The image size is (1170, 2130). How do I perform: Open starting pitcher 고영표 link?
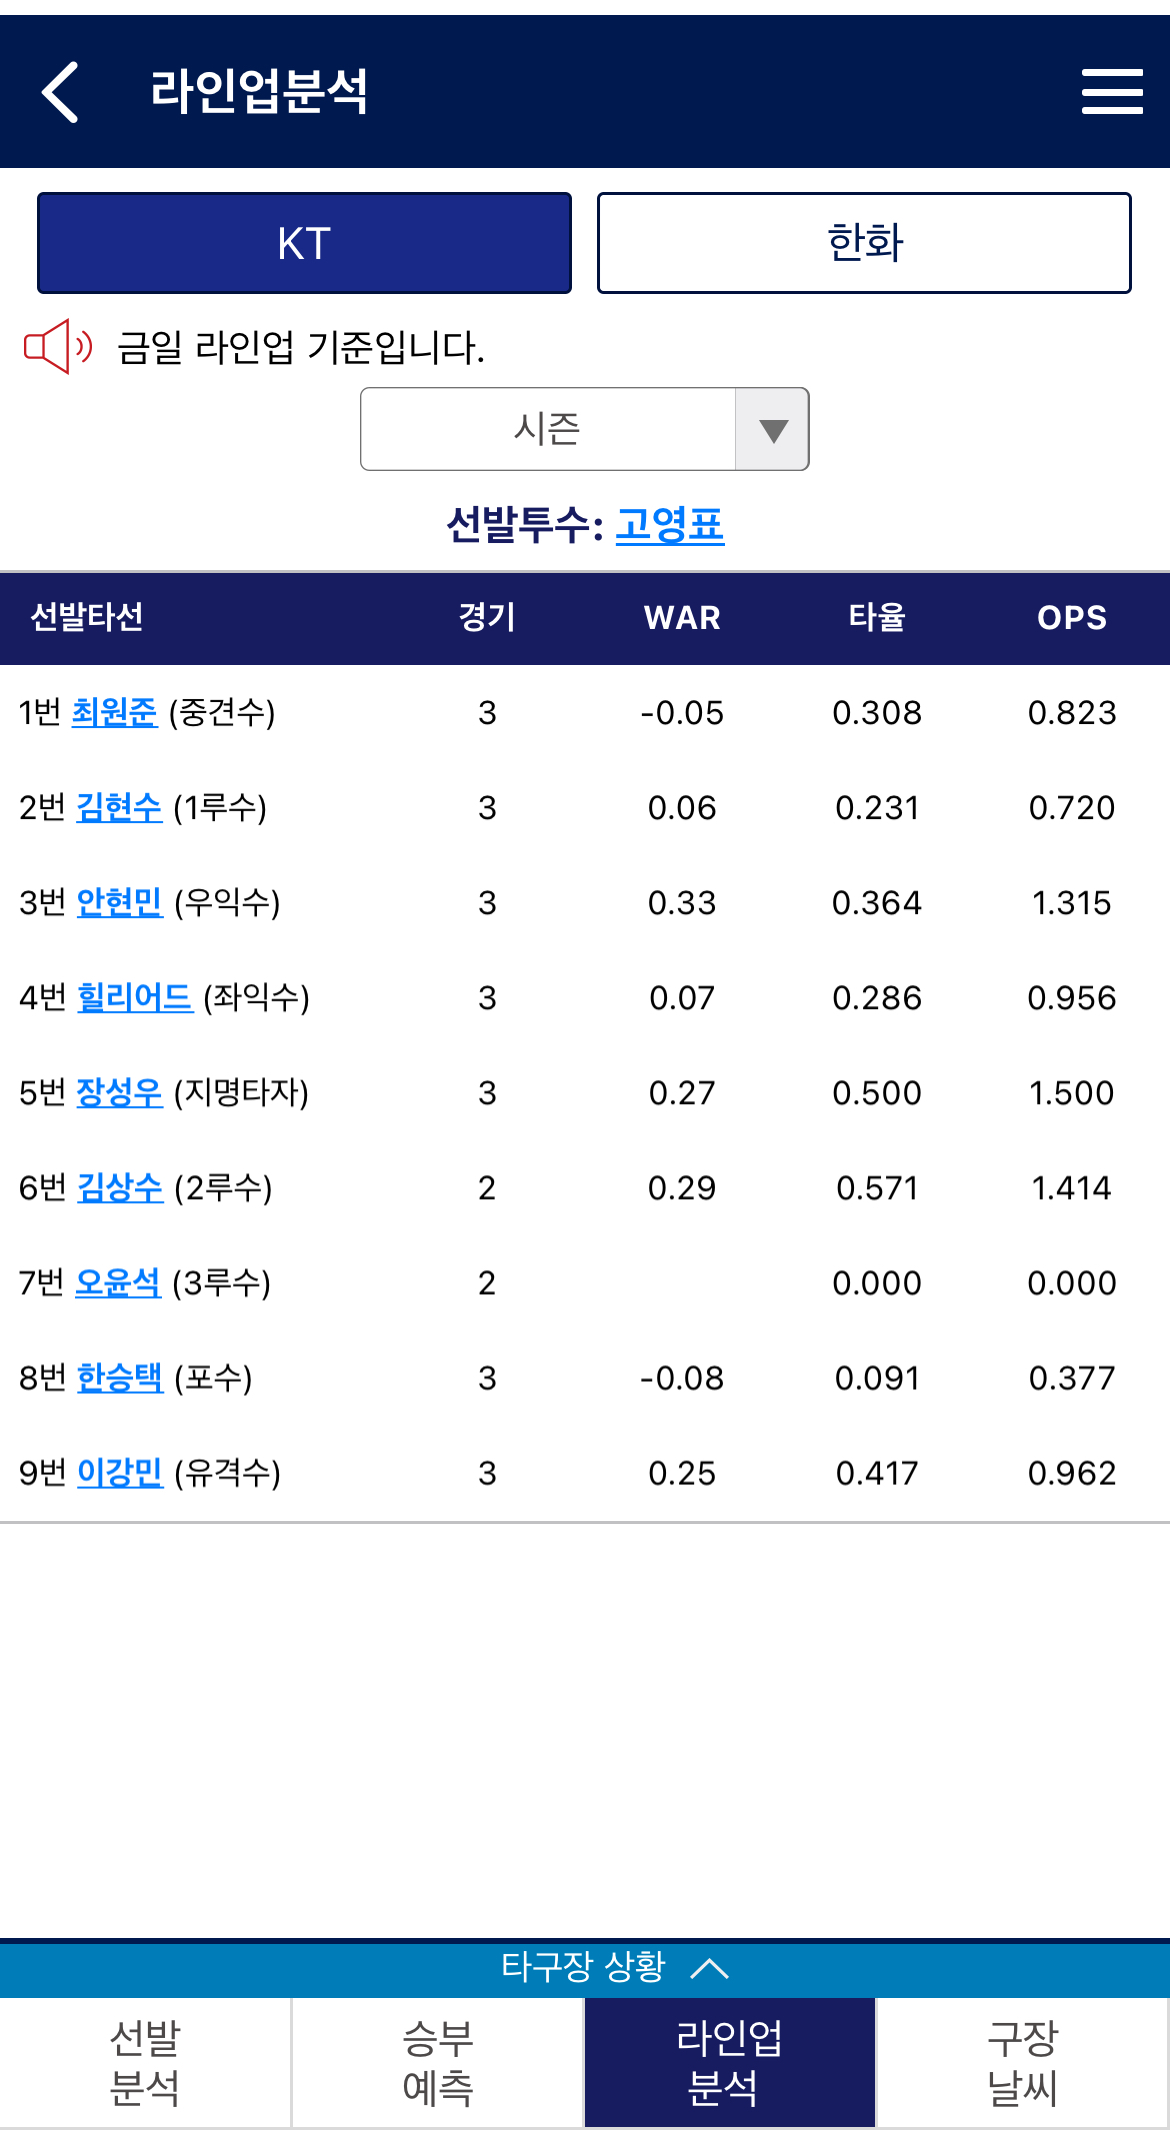point(669,524)
